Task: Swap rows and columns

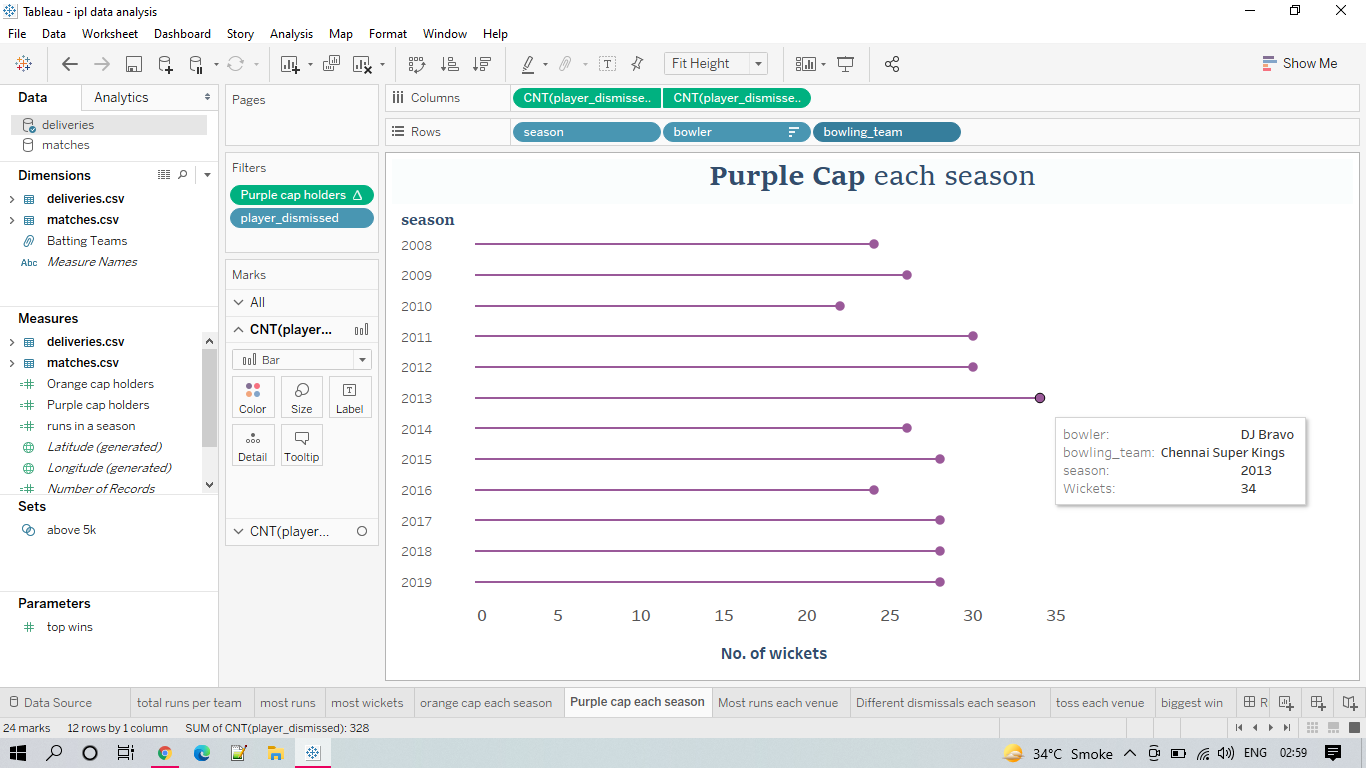Action: [417, 64]
